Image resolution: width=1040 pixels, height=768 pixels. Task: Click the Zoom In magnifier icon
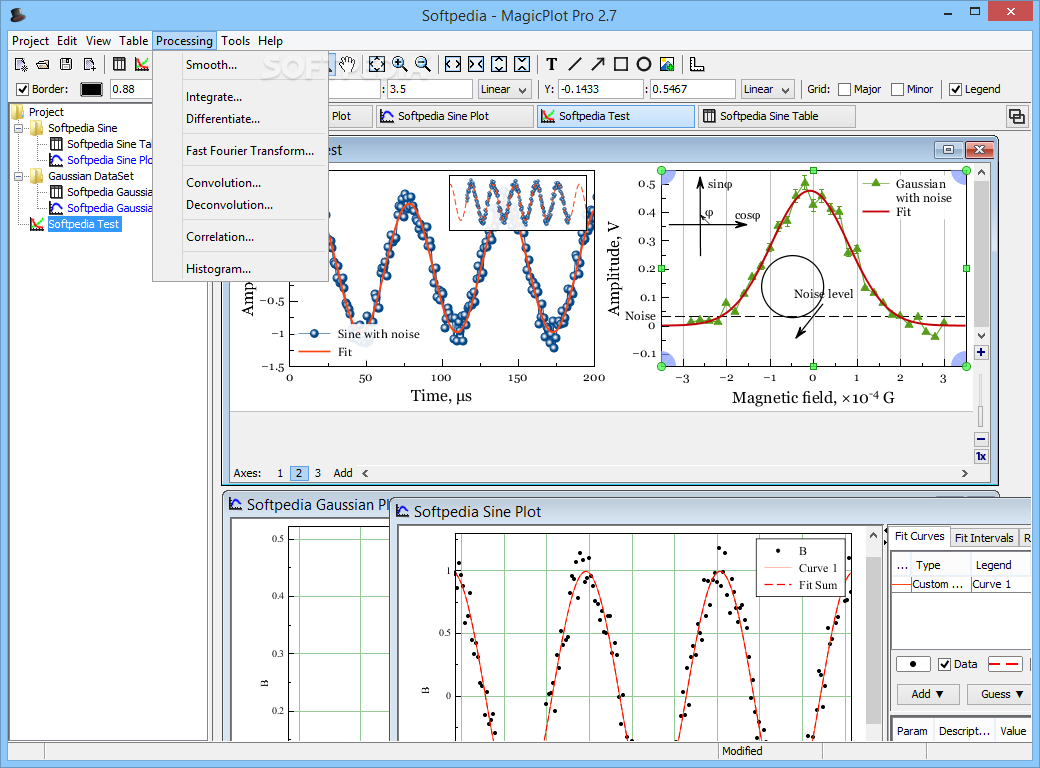pos(400,64)
